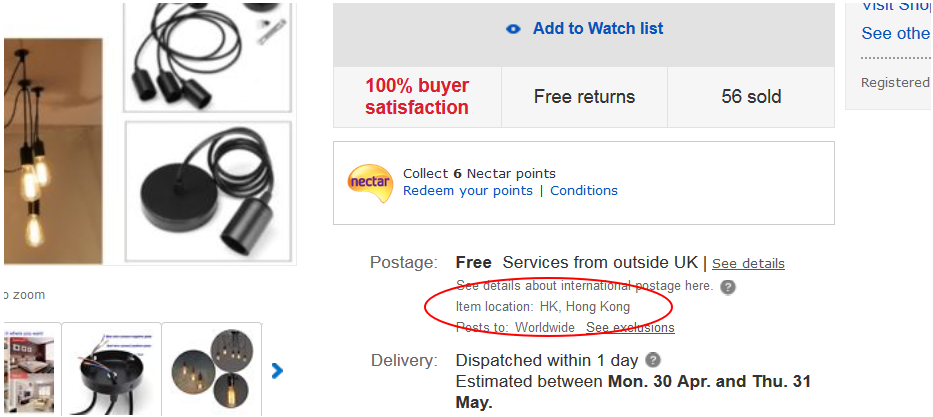Show next thumbnails with the blue arrow

coord(278,371)
